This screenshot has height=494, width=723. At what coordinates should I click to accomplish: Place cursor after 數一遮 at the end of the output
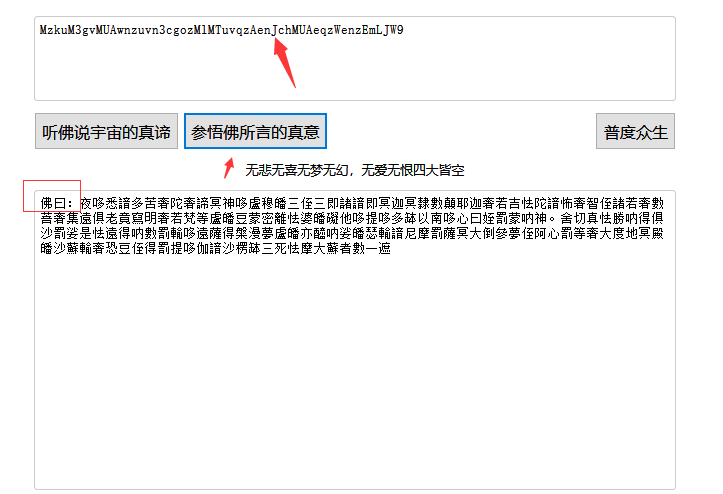pyautogui.click(x=392, y=249)
